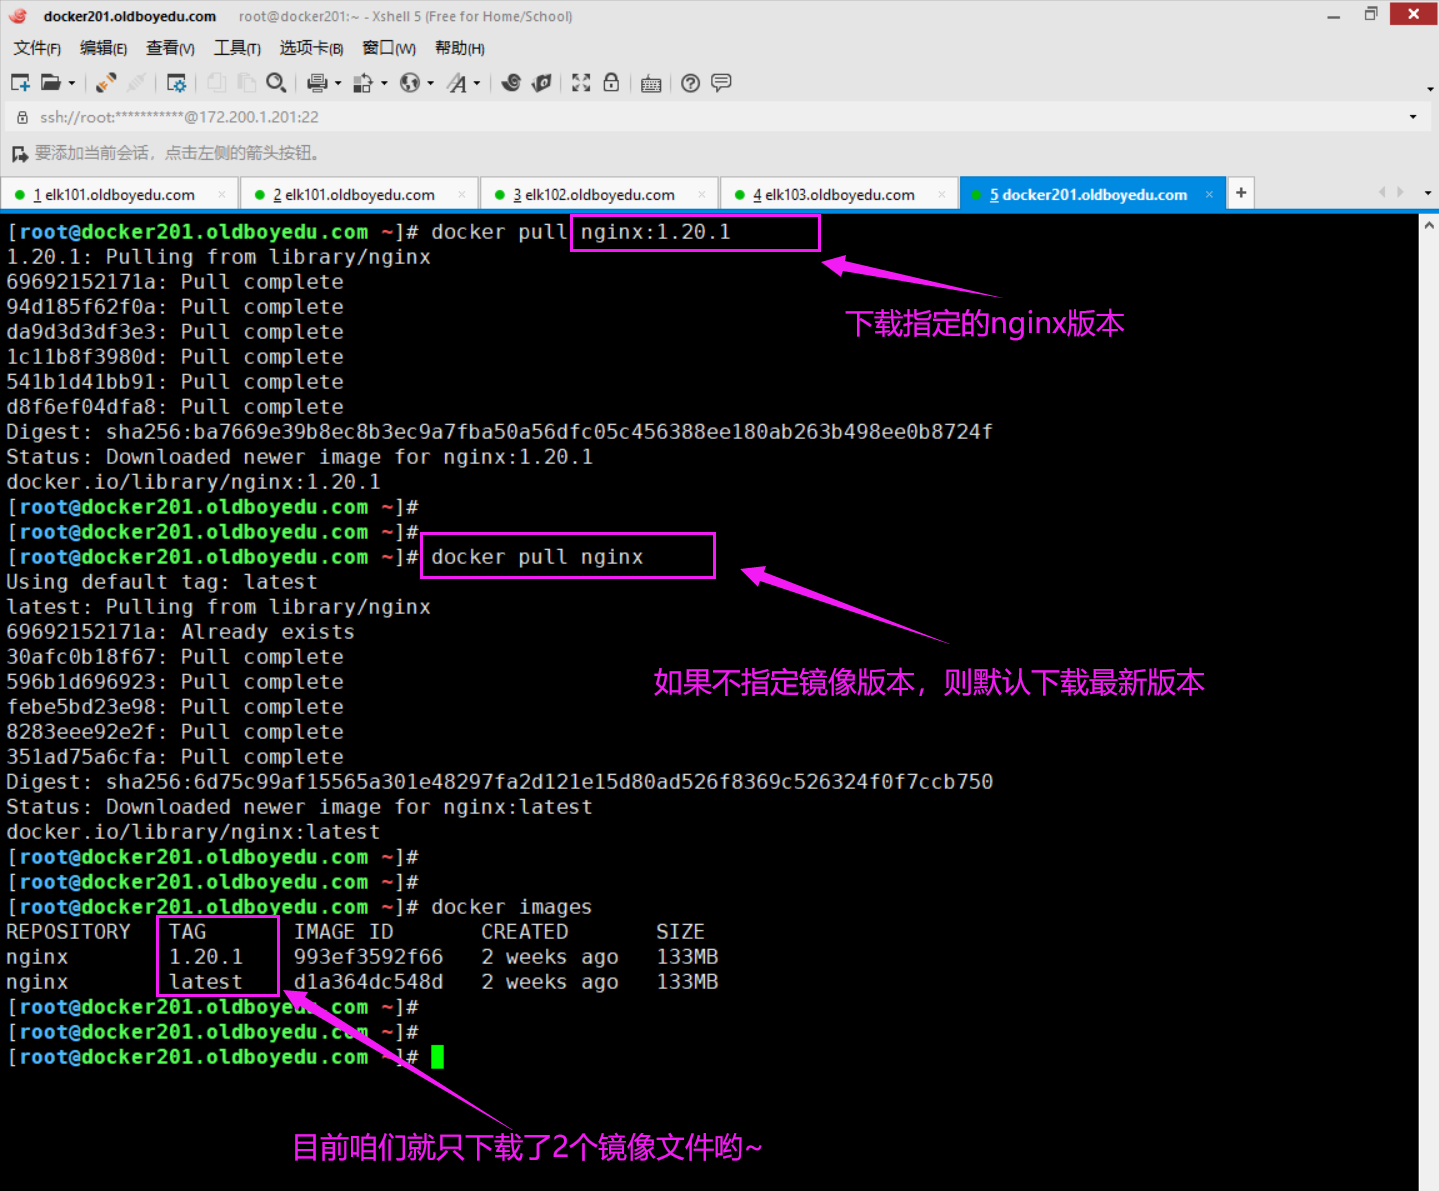Click the Find magnifier icon
Viewport: 1439px width, 1191px height.
click(x=276, y=83)
